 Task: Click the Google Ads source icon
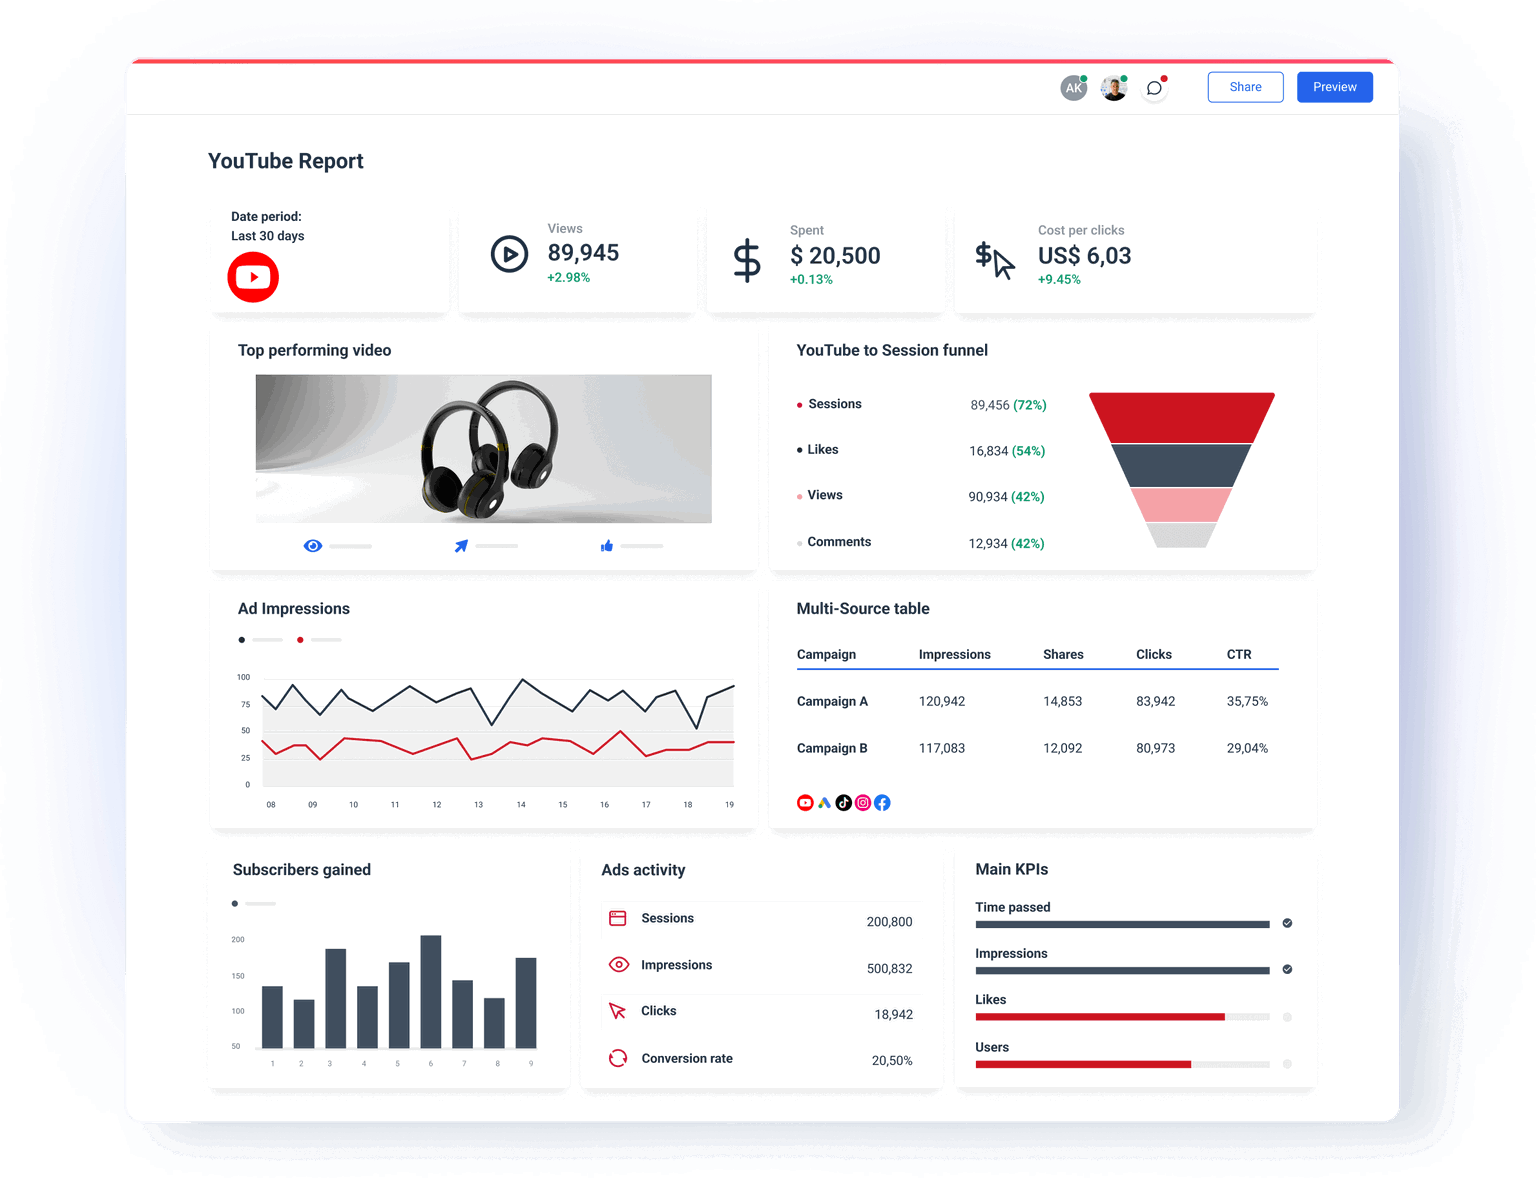[824, 802]
